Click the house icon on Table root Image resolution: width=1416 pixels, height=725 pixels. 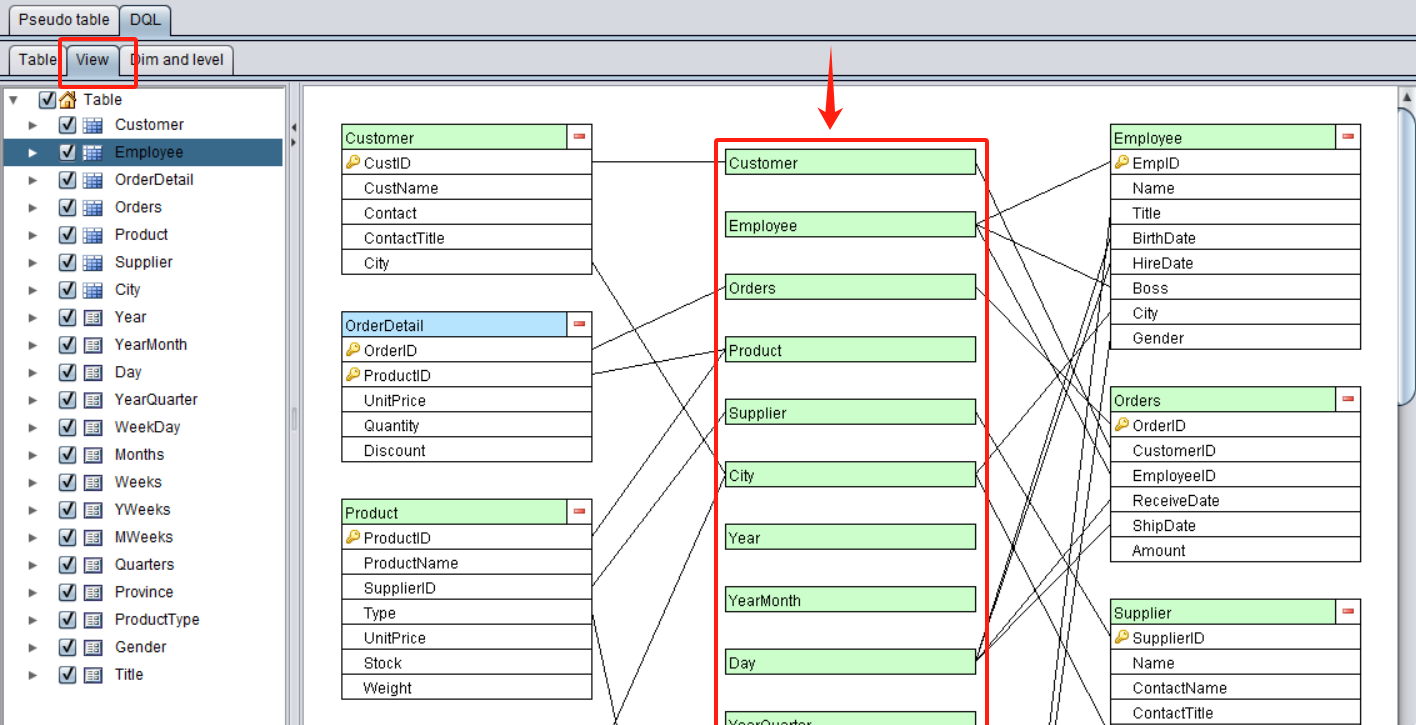point(68,100)
